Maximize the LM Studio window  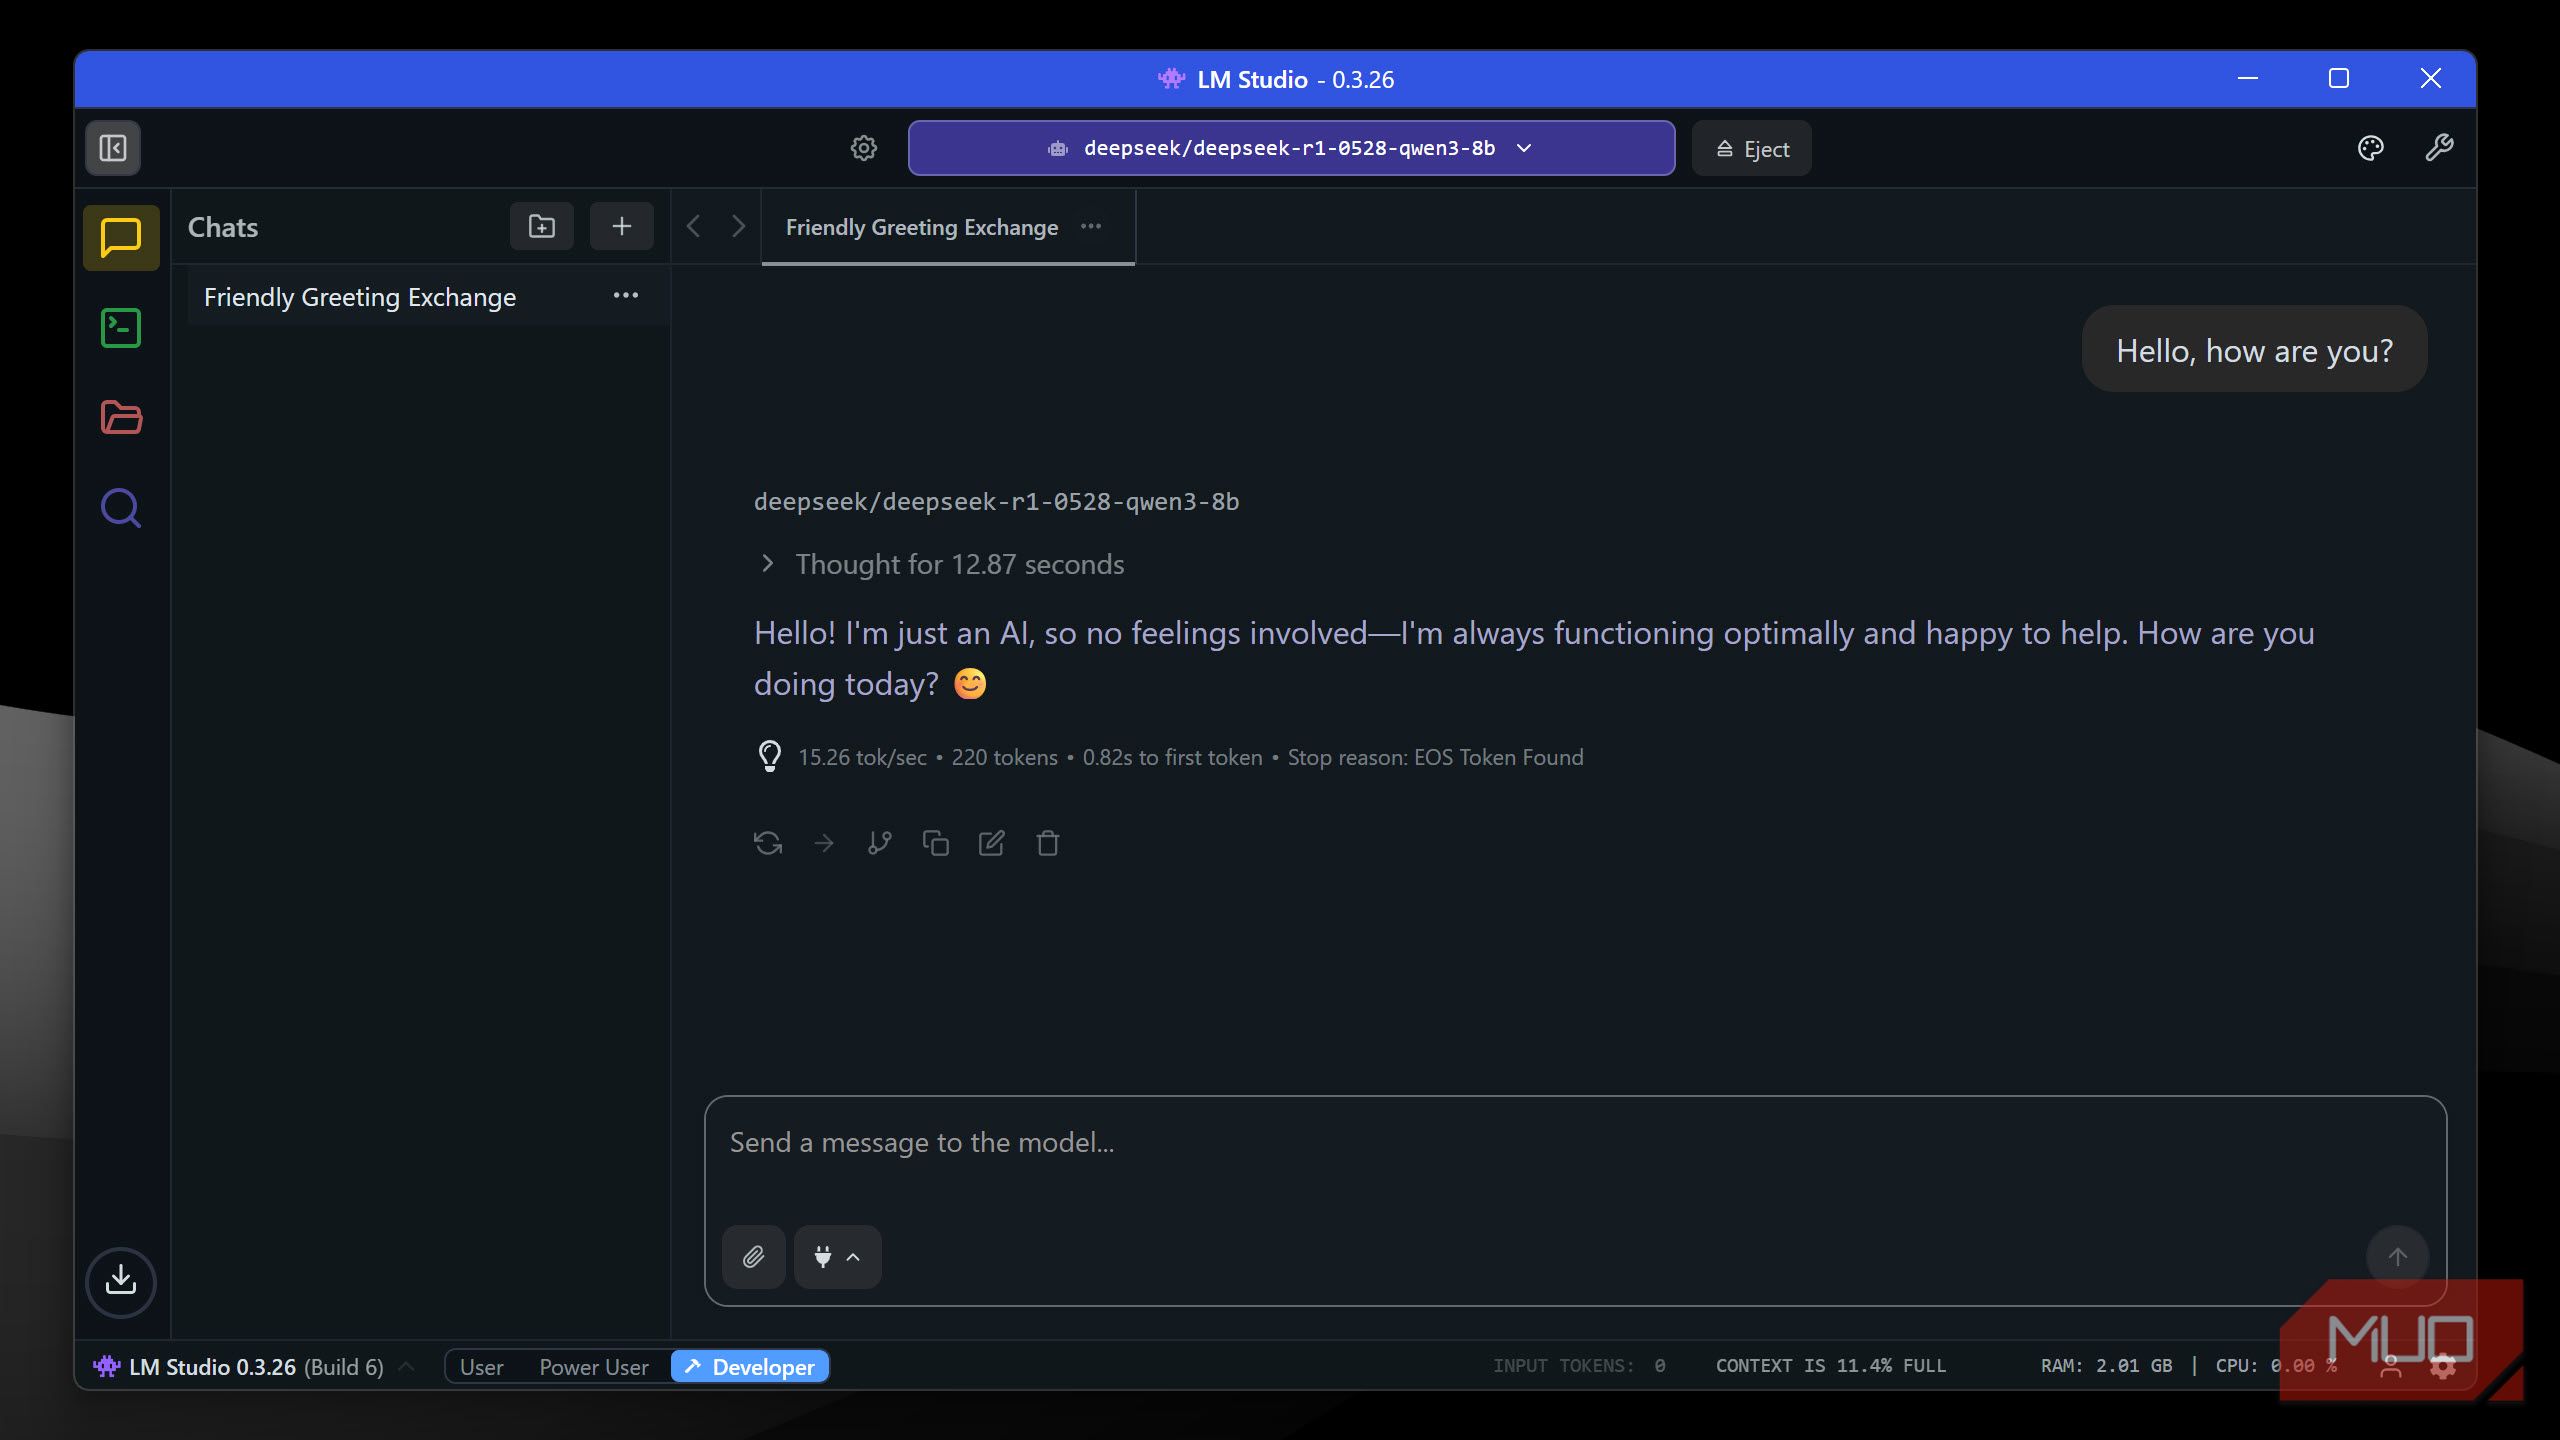(2339, 78)
